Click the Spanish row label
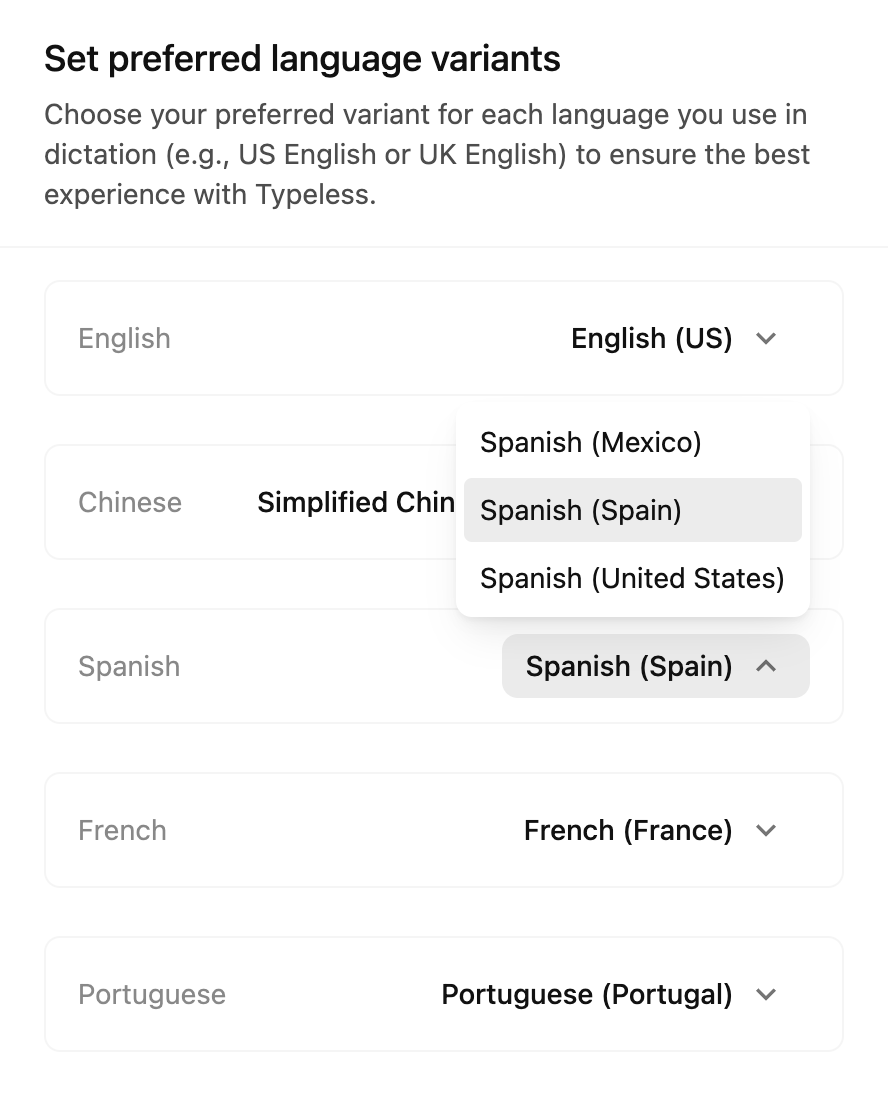This screenshot has width=888, height=1102. tap(129, 666)
